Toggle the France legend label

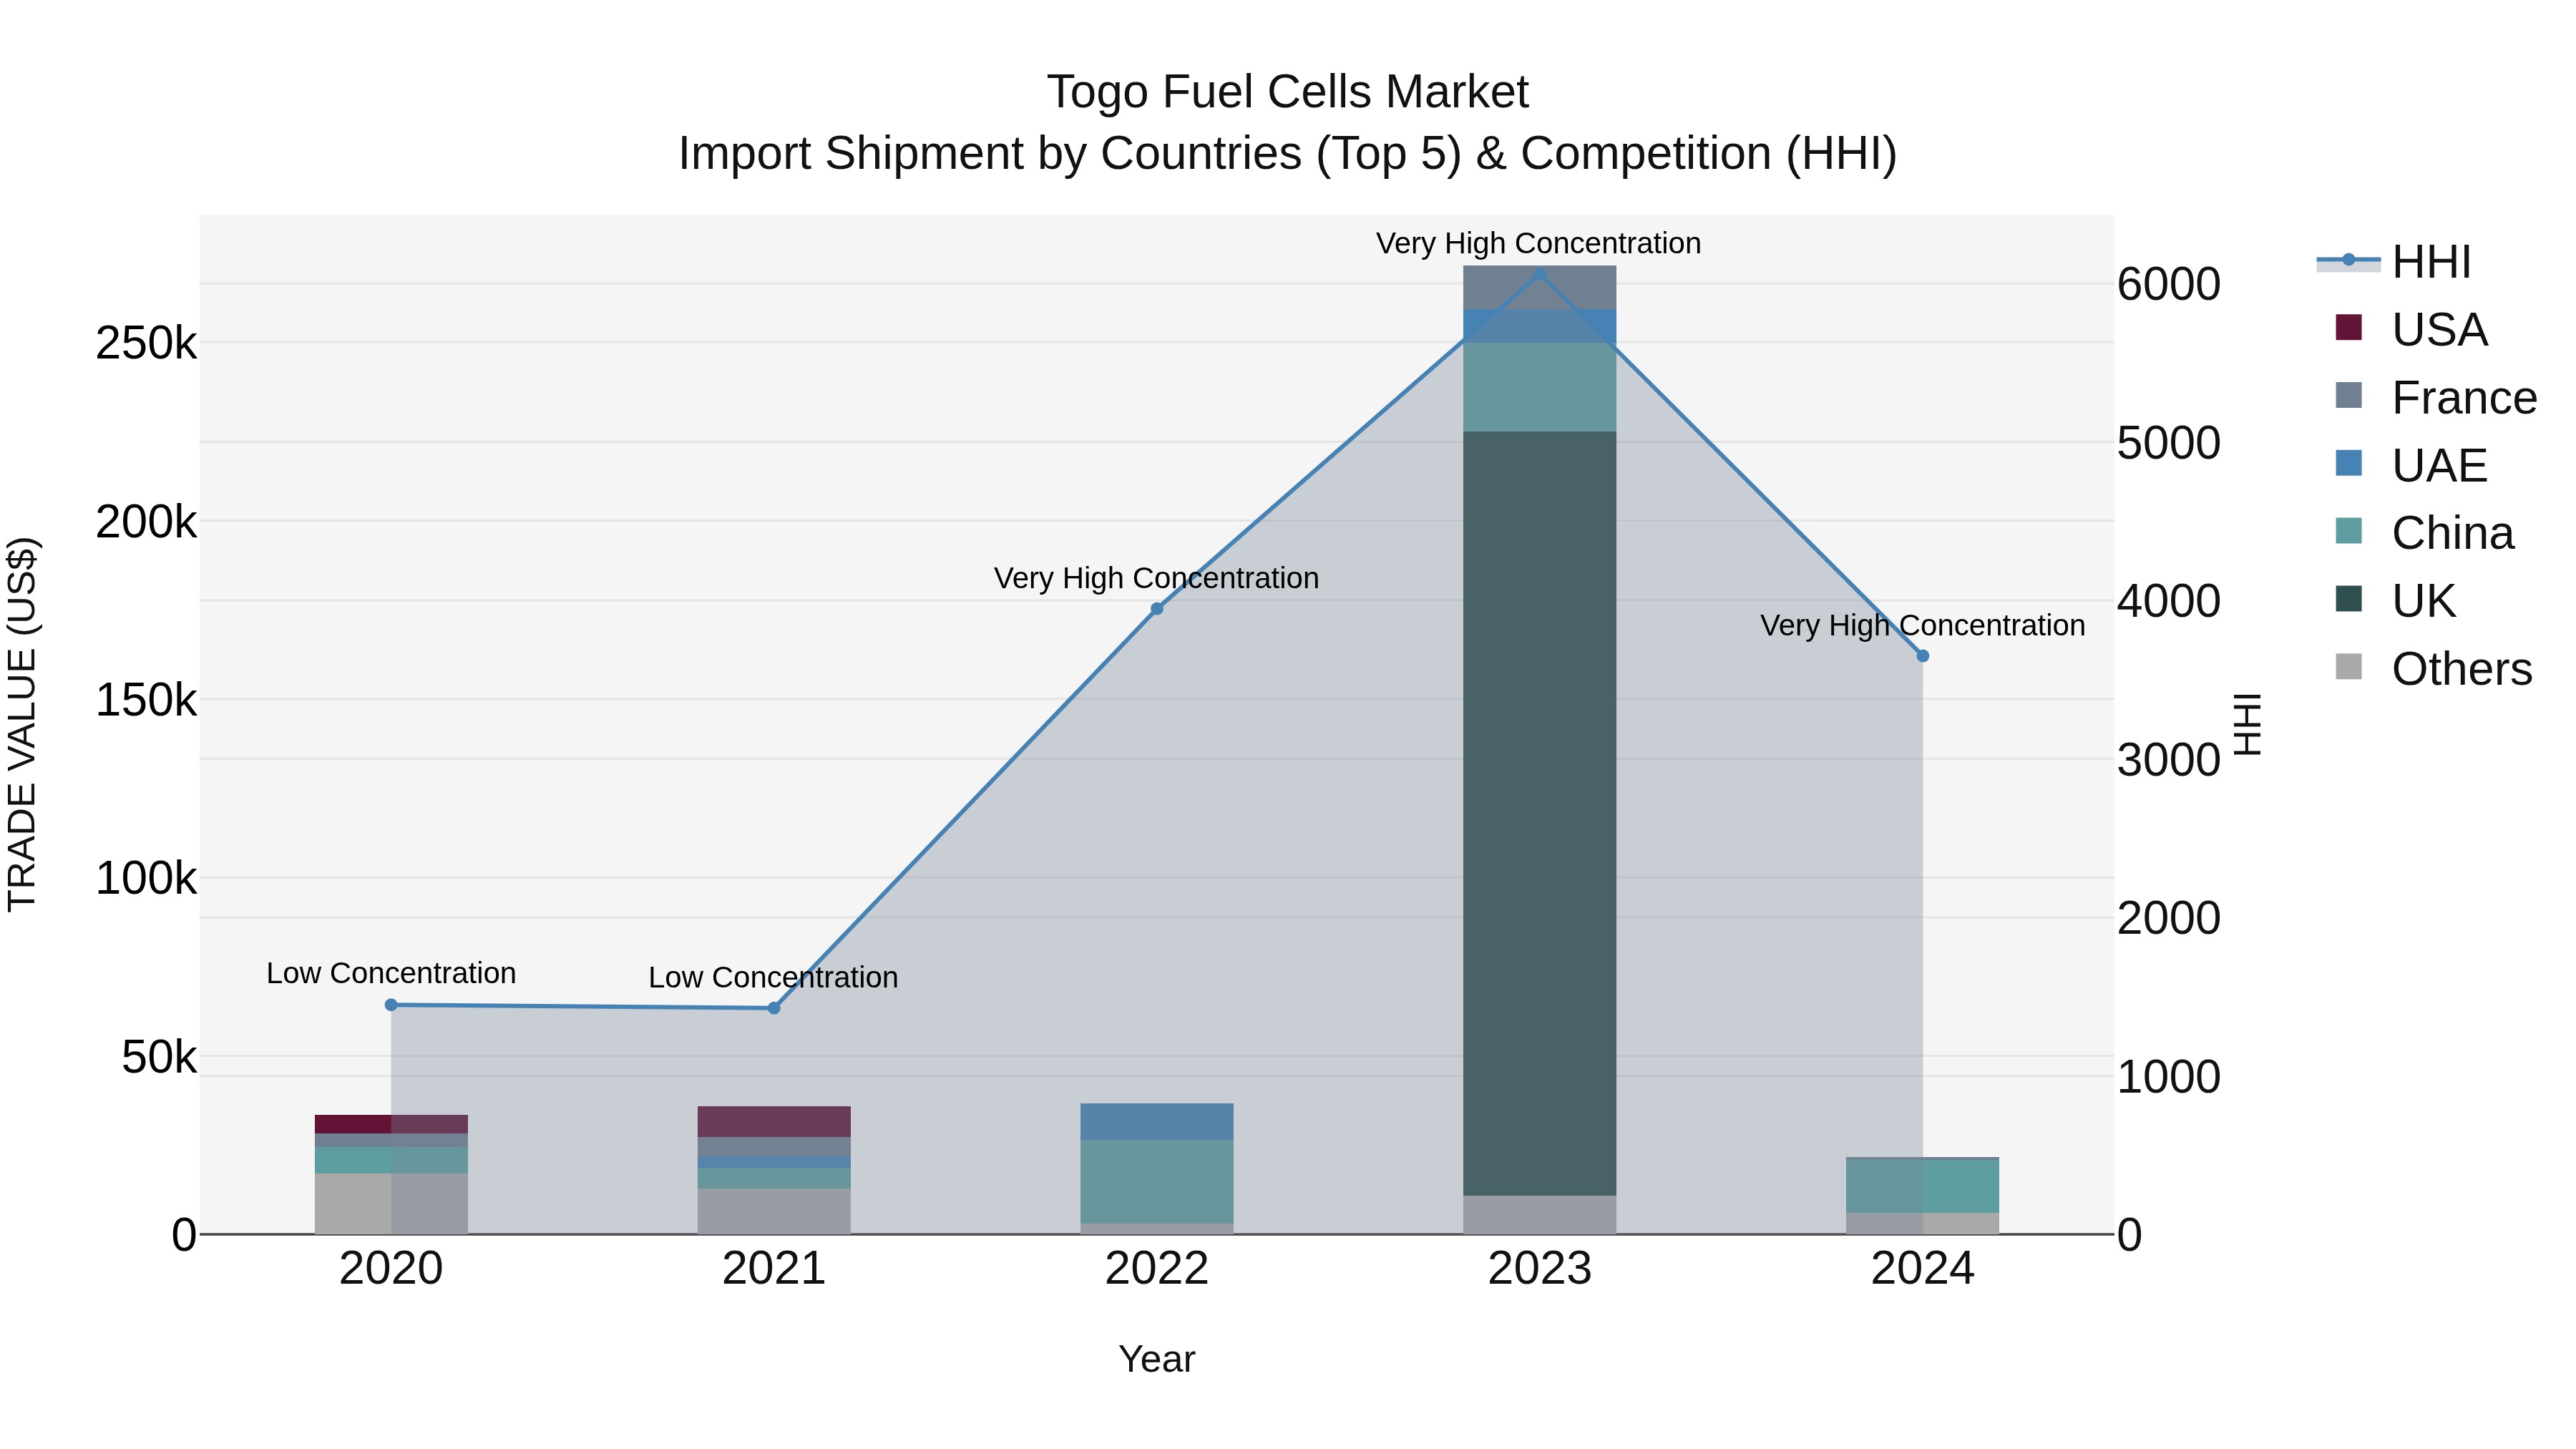coord(2464,398)
